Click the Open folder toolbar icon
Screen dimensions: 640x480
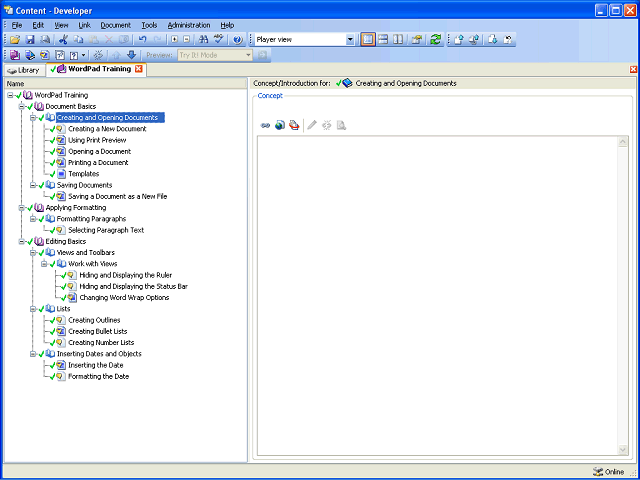pos(15,40)
